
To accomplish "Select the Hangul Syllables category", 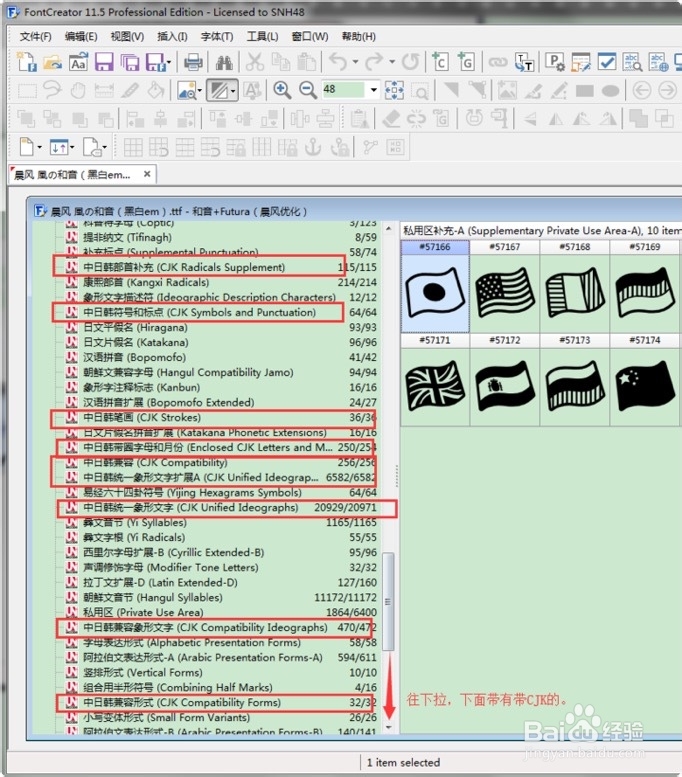I will coord(221,597).
